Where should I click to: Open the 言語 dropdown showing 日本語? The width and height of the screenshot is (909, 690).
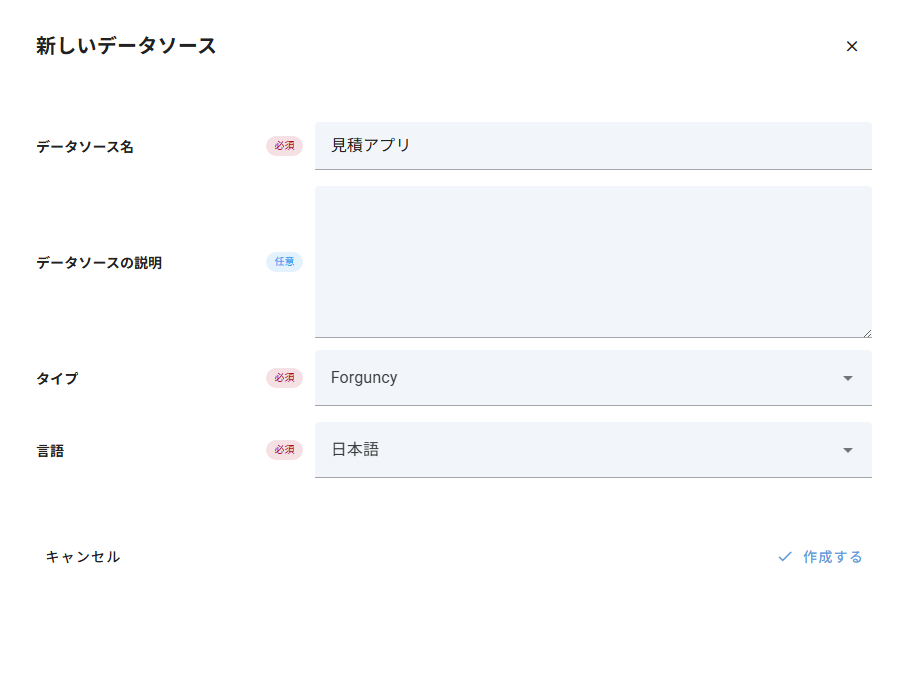(580, 450)
